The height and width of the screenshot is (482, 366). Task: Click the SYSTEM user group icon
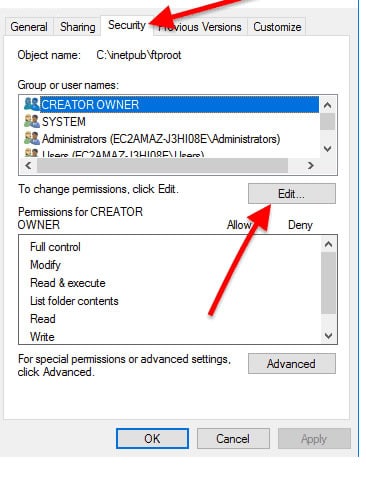[32, 121]
